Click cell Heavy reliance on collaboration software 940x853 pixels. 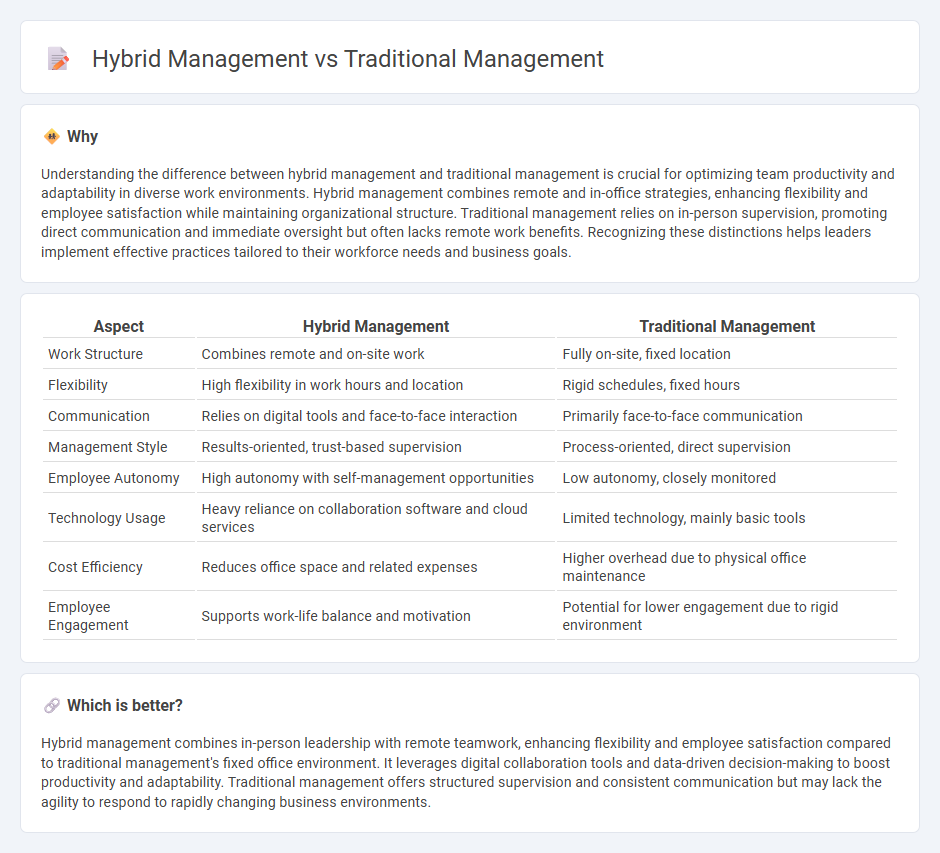[376, 518]
